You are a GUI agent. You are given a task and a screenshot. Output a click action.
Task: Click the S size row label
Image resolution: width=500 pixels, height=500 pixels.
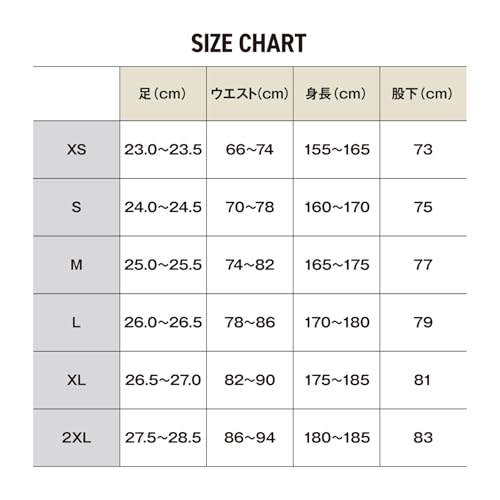[76, 207]
